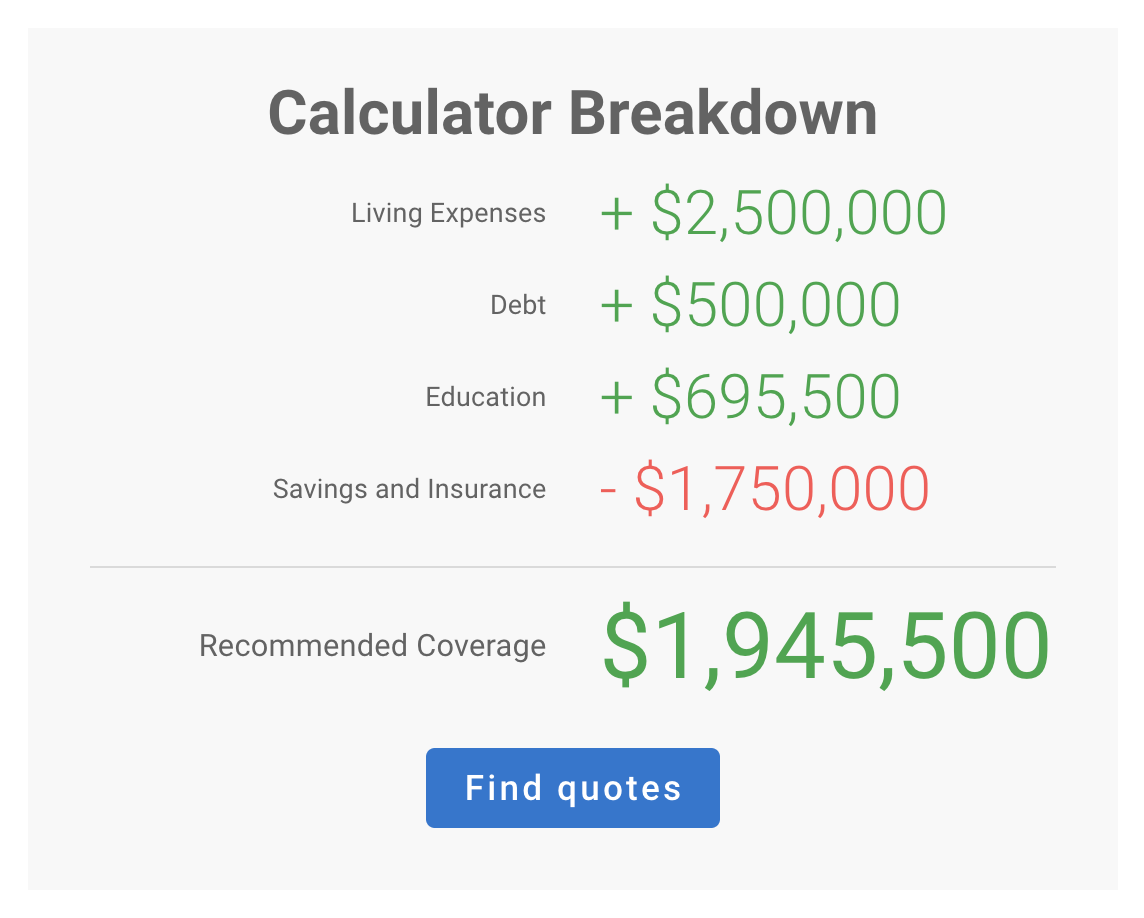
Task: Click the $500,000 debt amount
Action: [775, 305]
